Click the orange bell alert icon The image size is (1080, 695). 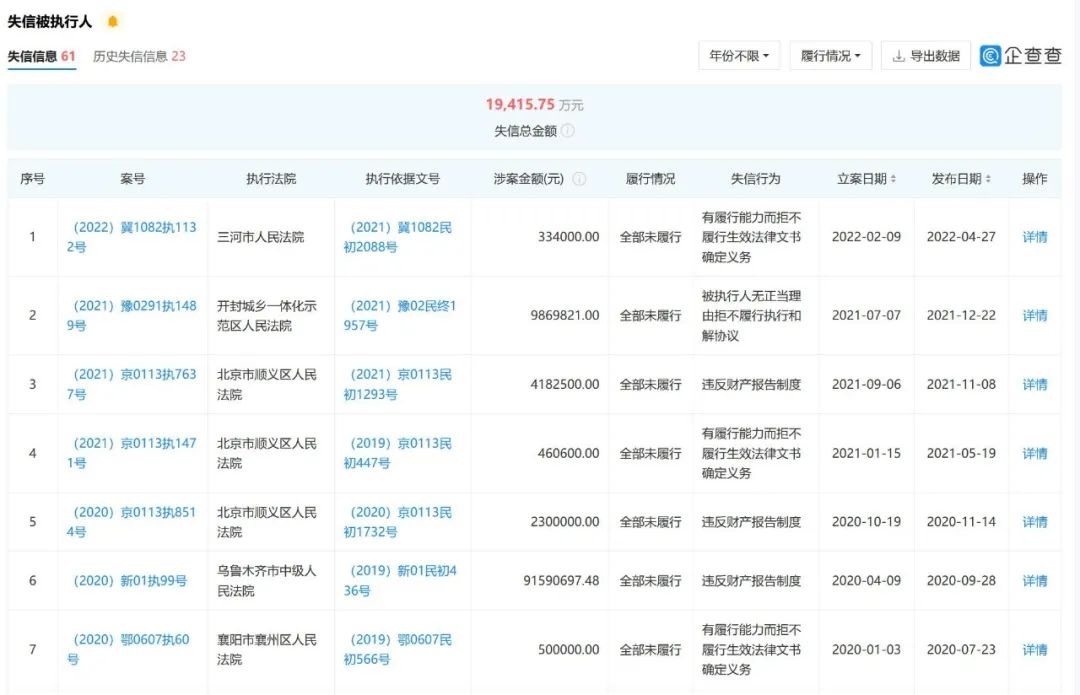[x=113, y=21]
